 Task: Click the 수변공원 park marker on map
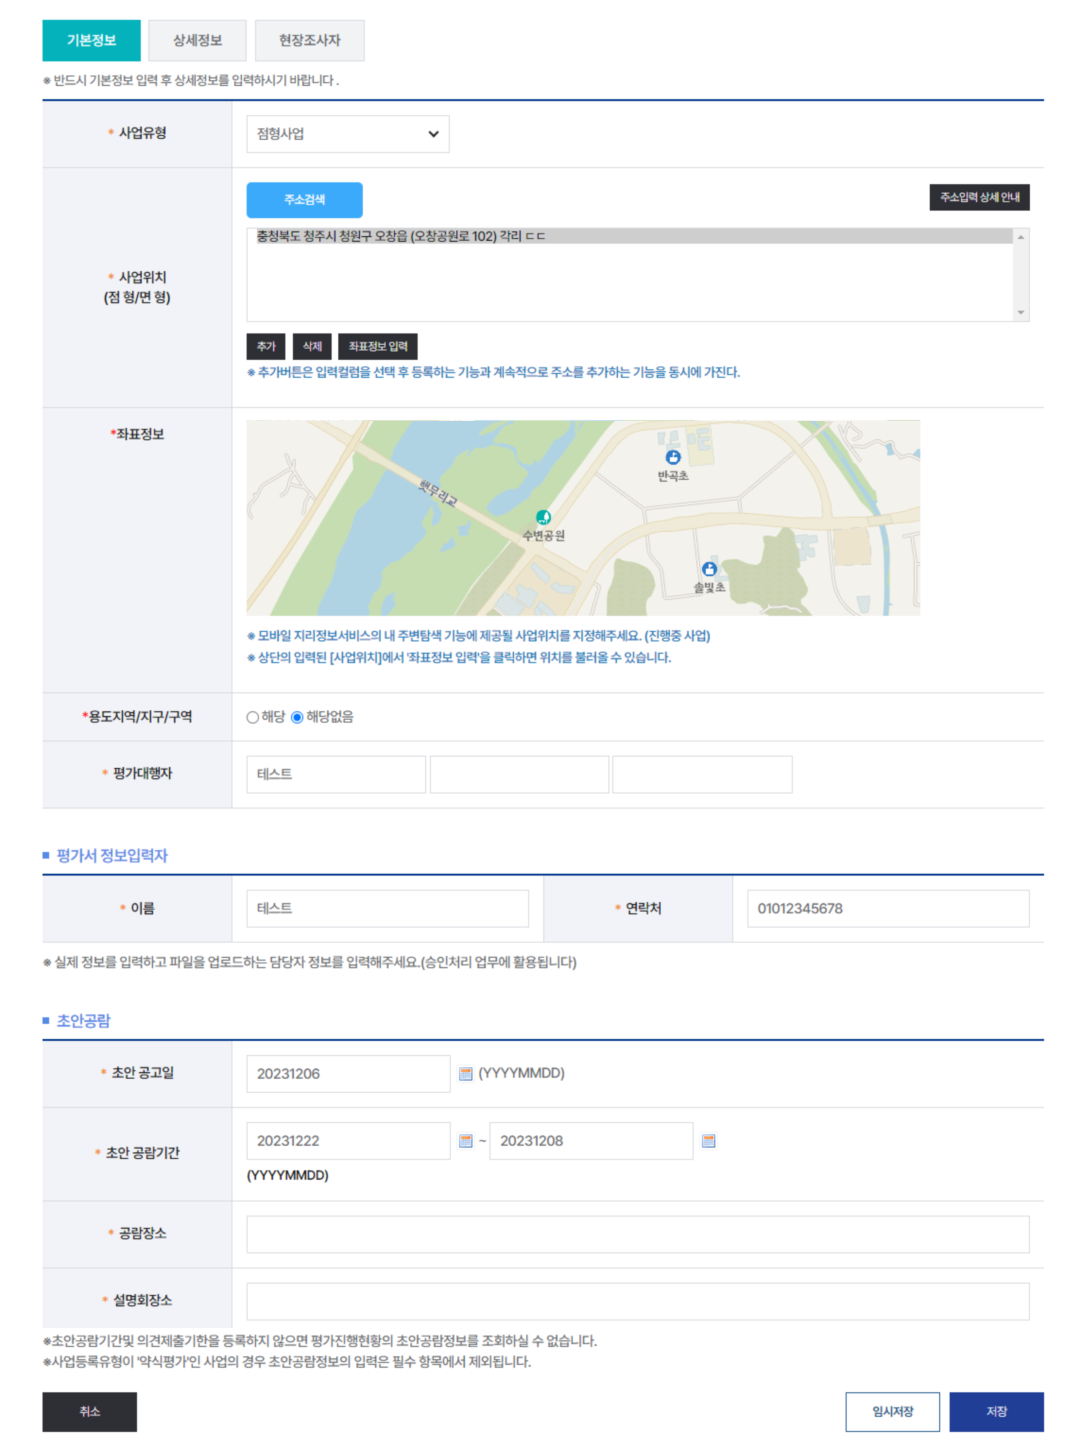tap(543, 517)
